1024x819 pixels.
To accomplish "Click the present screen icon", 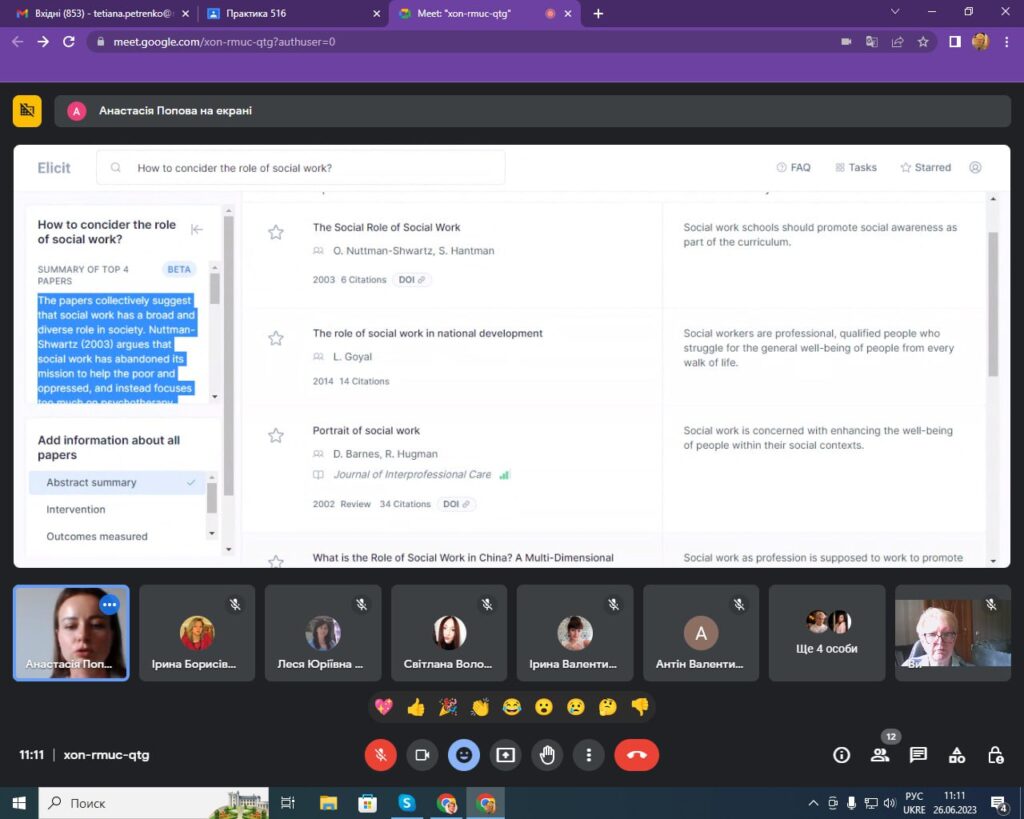I will click(505, 755).
